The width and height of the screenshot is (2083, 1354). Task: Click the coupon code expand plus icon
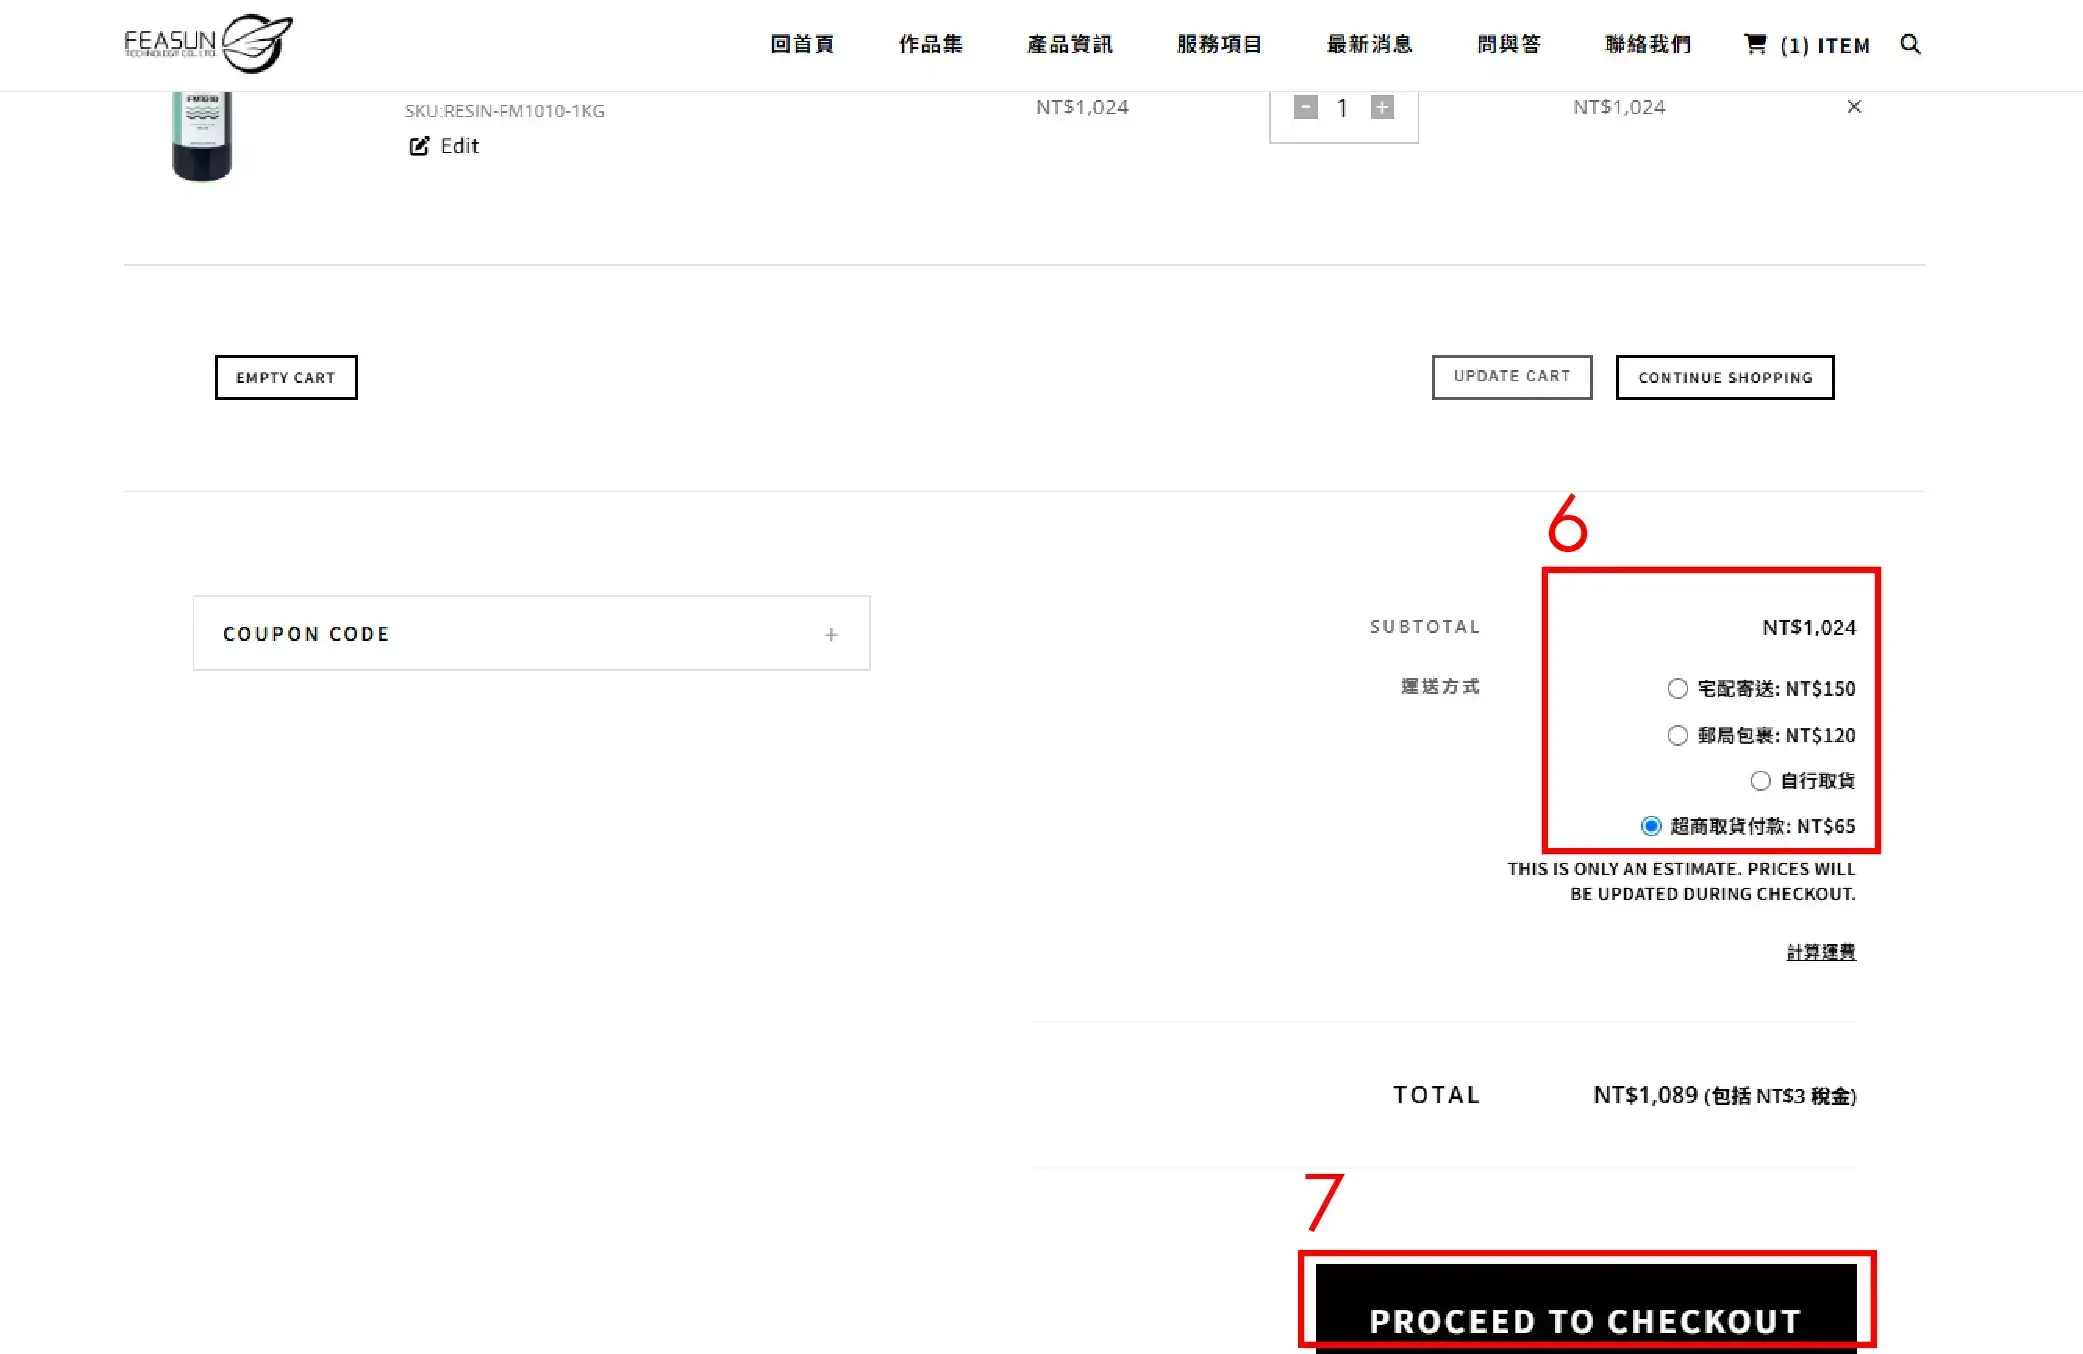(x=830, y=633)
